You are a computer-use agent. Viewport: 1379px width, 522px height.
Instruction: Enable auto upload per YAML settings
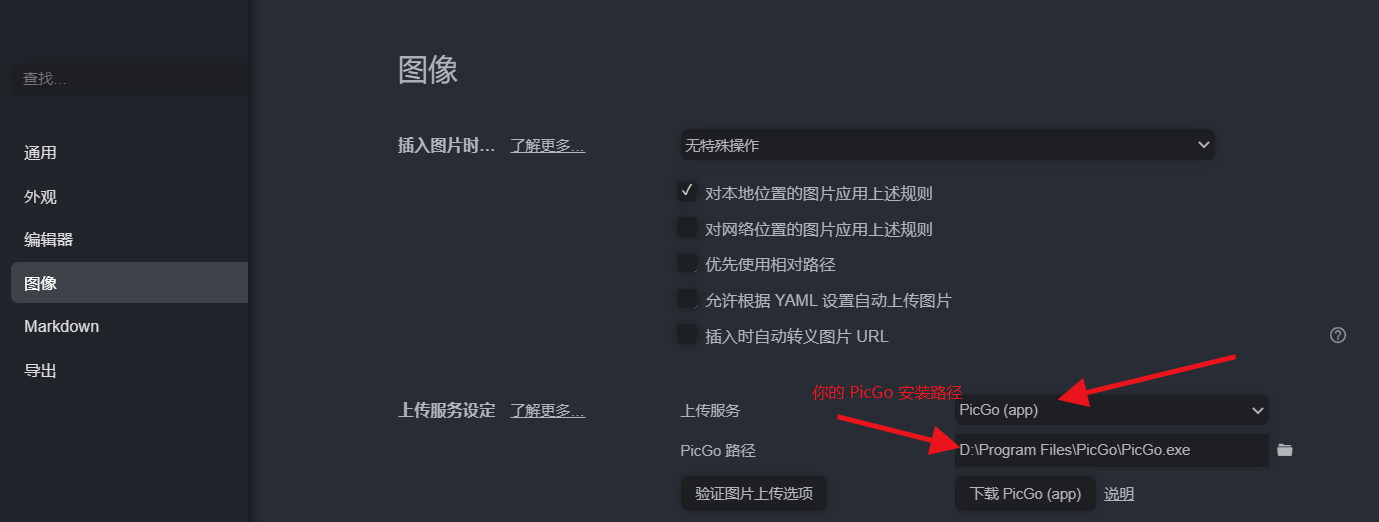[687, 299]
